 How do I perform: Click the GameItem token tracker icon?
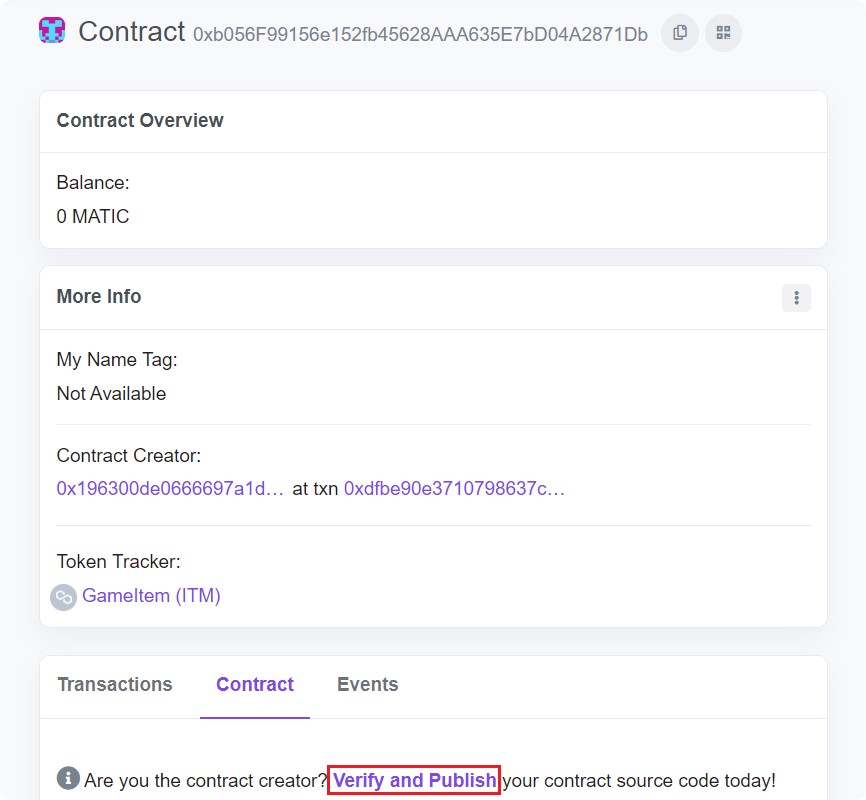(64, 597)
